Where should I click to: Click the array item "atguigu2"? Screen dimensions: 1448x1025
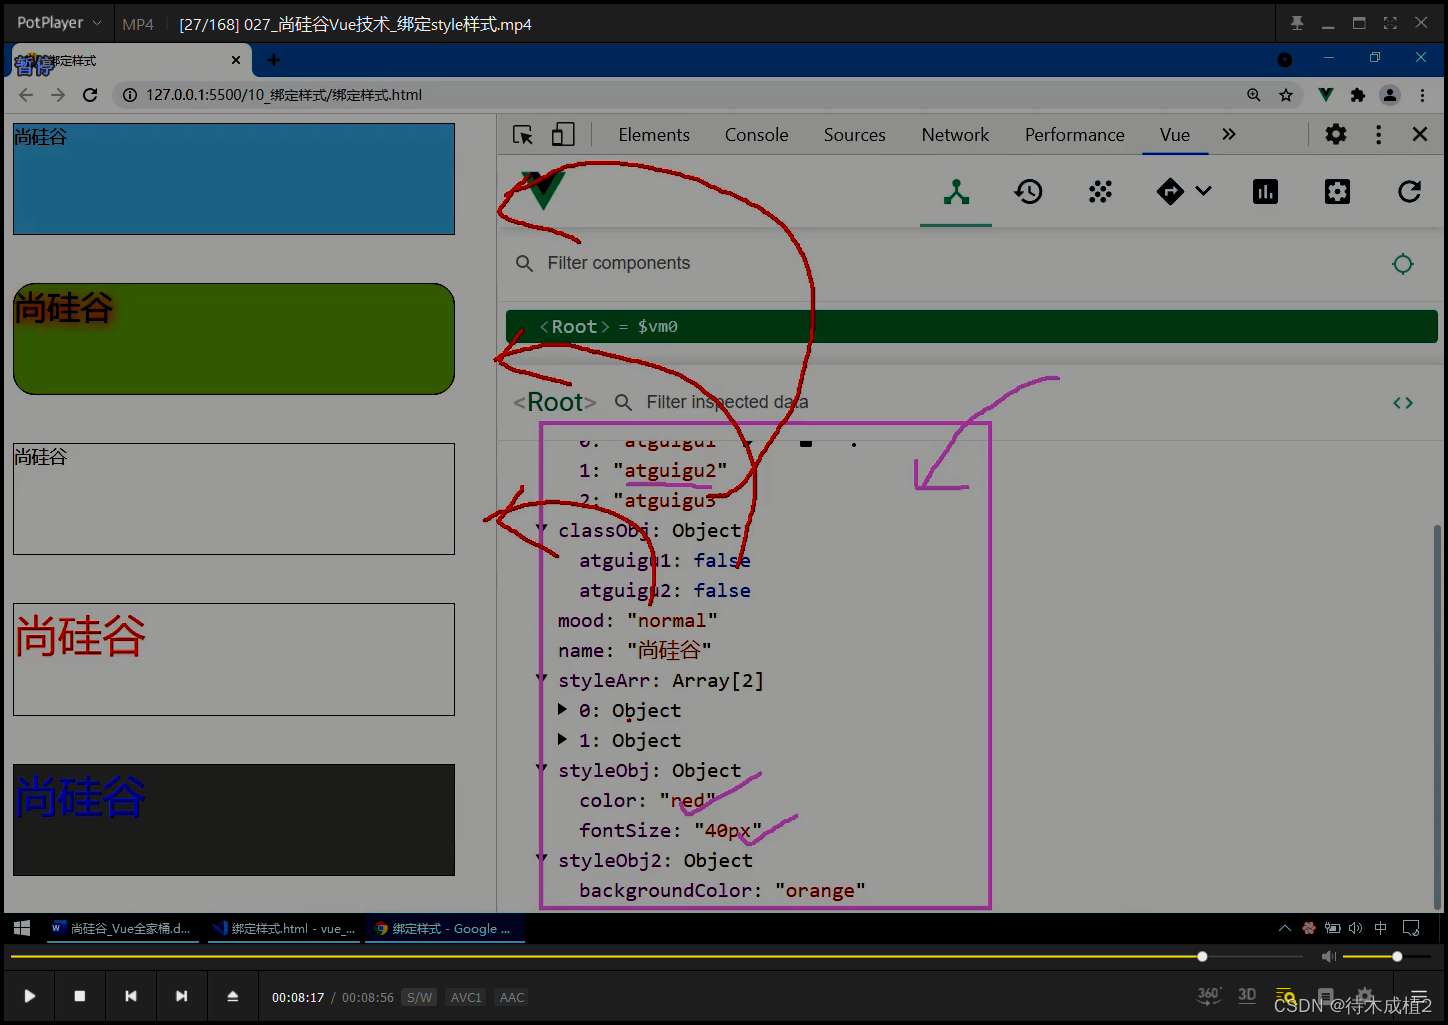pos(670,470)
